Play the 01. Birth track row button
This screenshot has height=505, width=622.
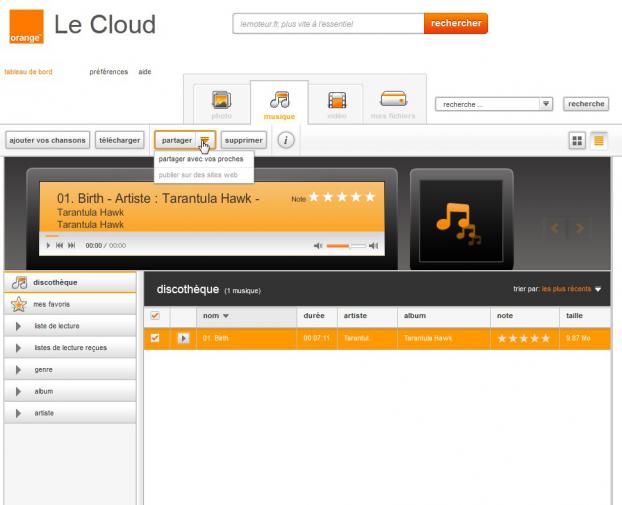pos(183,338)
